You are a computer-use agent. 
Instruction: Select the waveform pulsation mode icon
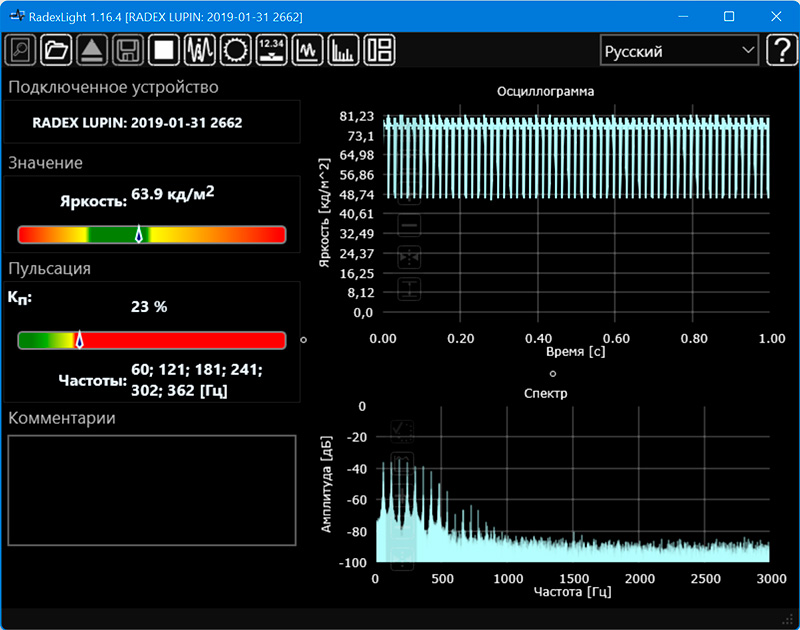200,50
